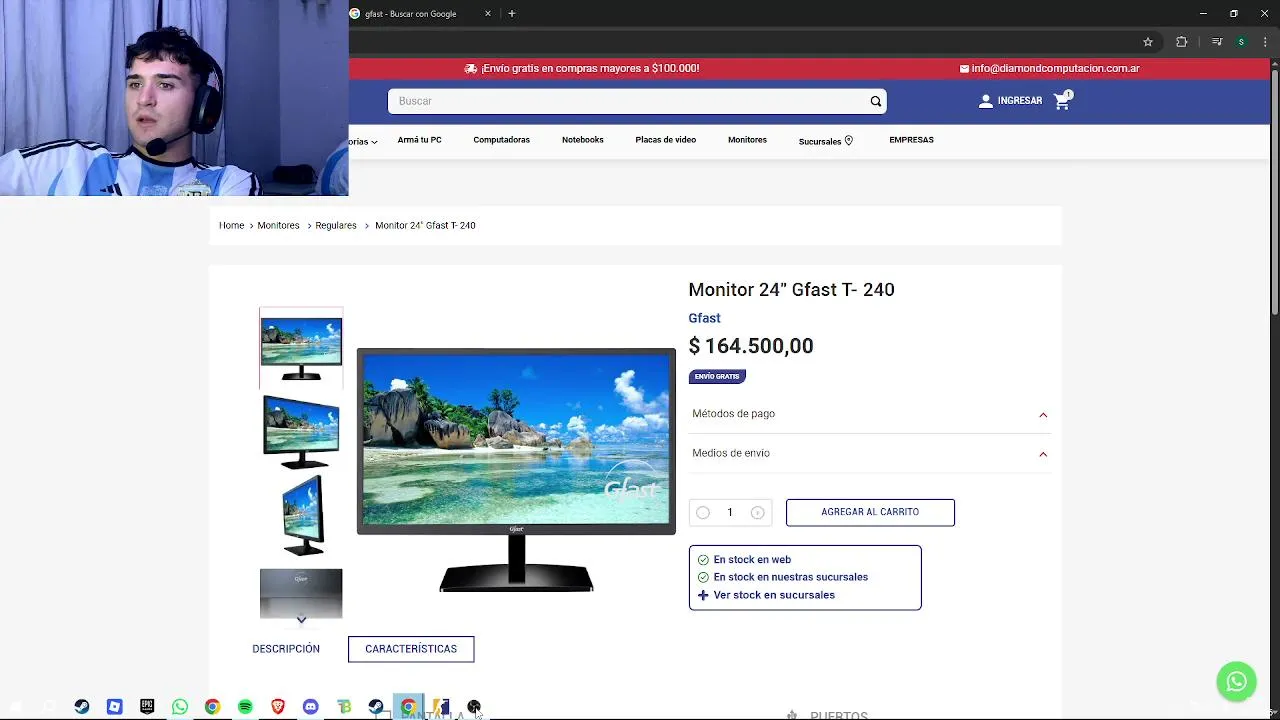
Task: Click the envelope icon by info email
Action: 964,69
